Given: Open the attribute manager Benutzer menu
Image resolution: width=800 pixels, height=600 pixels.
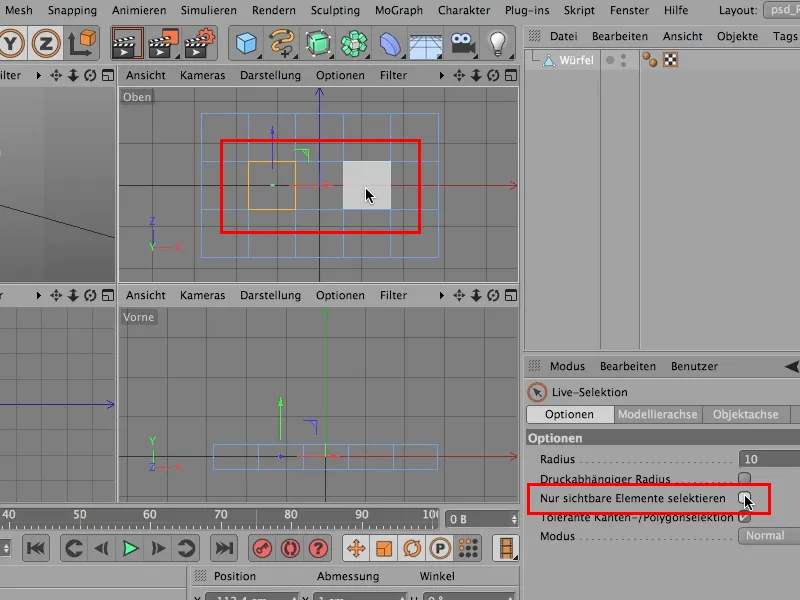Looking at the screenshot, I should click(x=694, y=366).
